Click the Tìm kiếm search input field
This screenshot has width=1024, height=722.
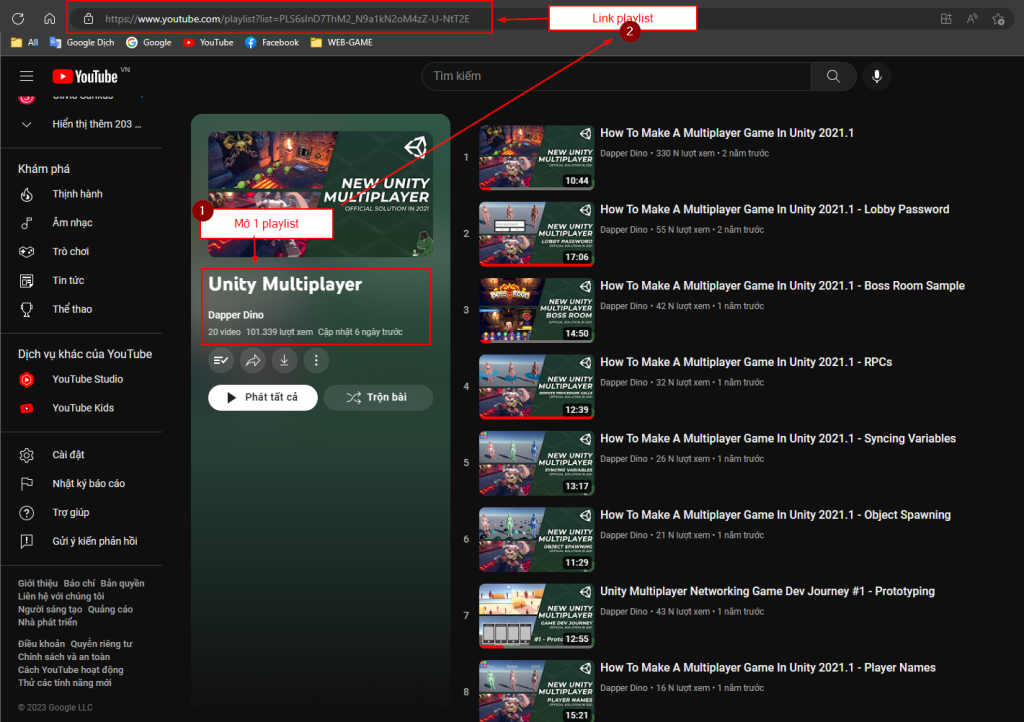pos(615,77)
